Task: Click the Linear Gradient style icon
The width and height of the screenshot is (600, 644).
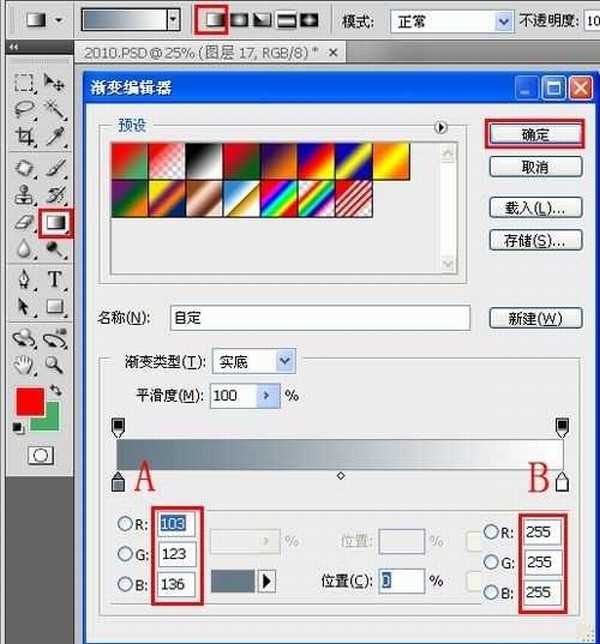Action: [x=215, y=19]
